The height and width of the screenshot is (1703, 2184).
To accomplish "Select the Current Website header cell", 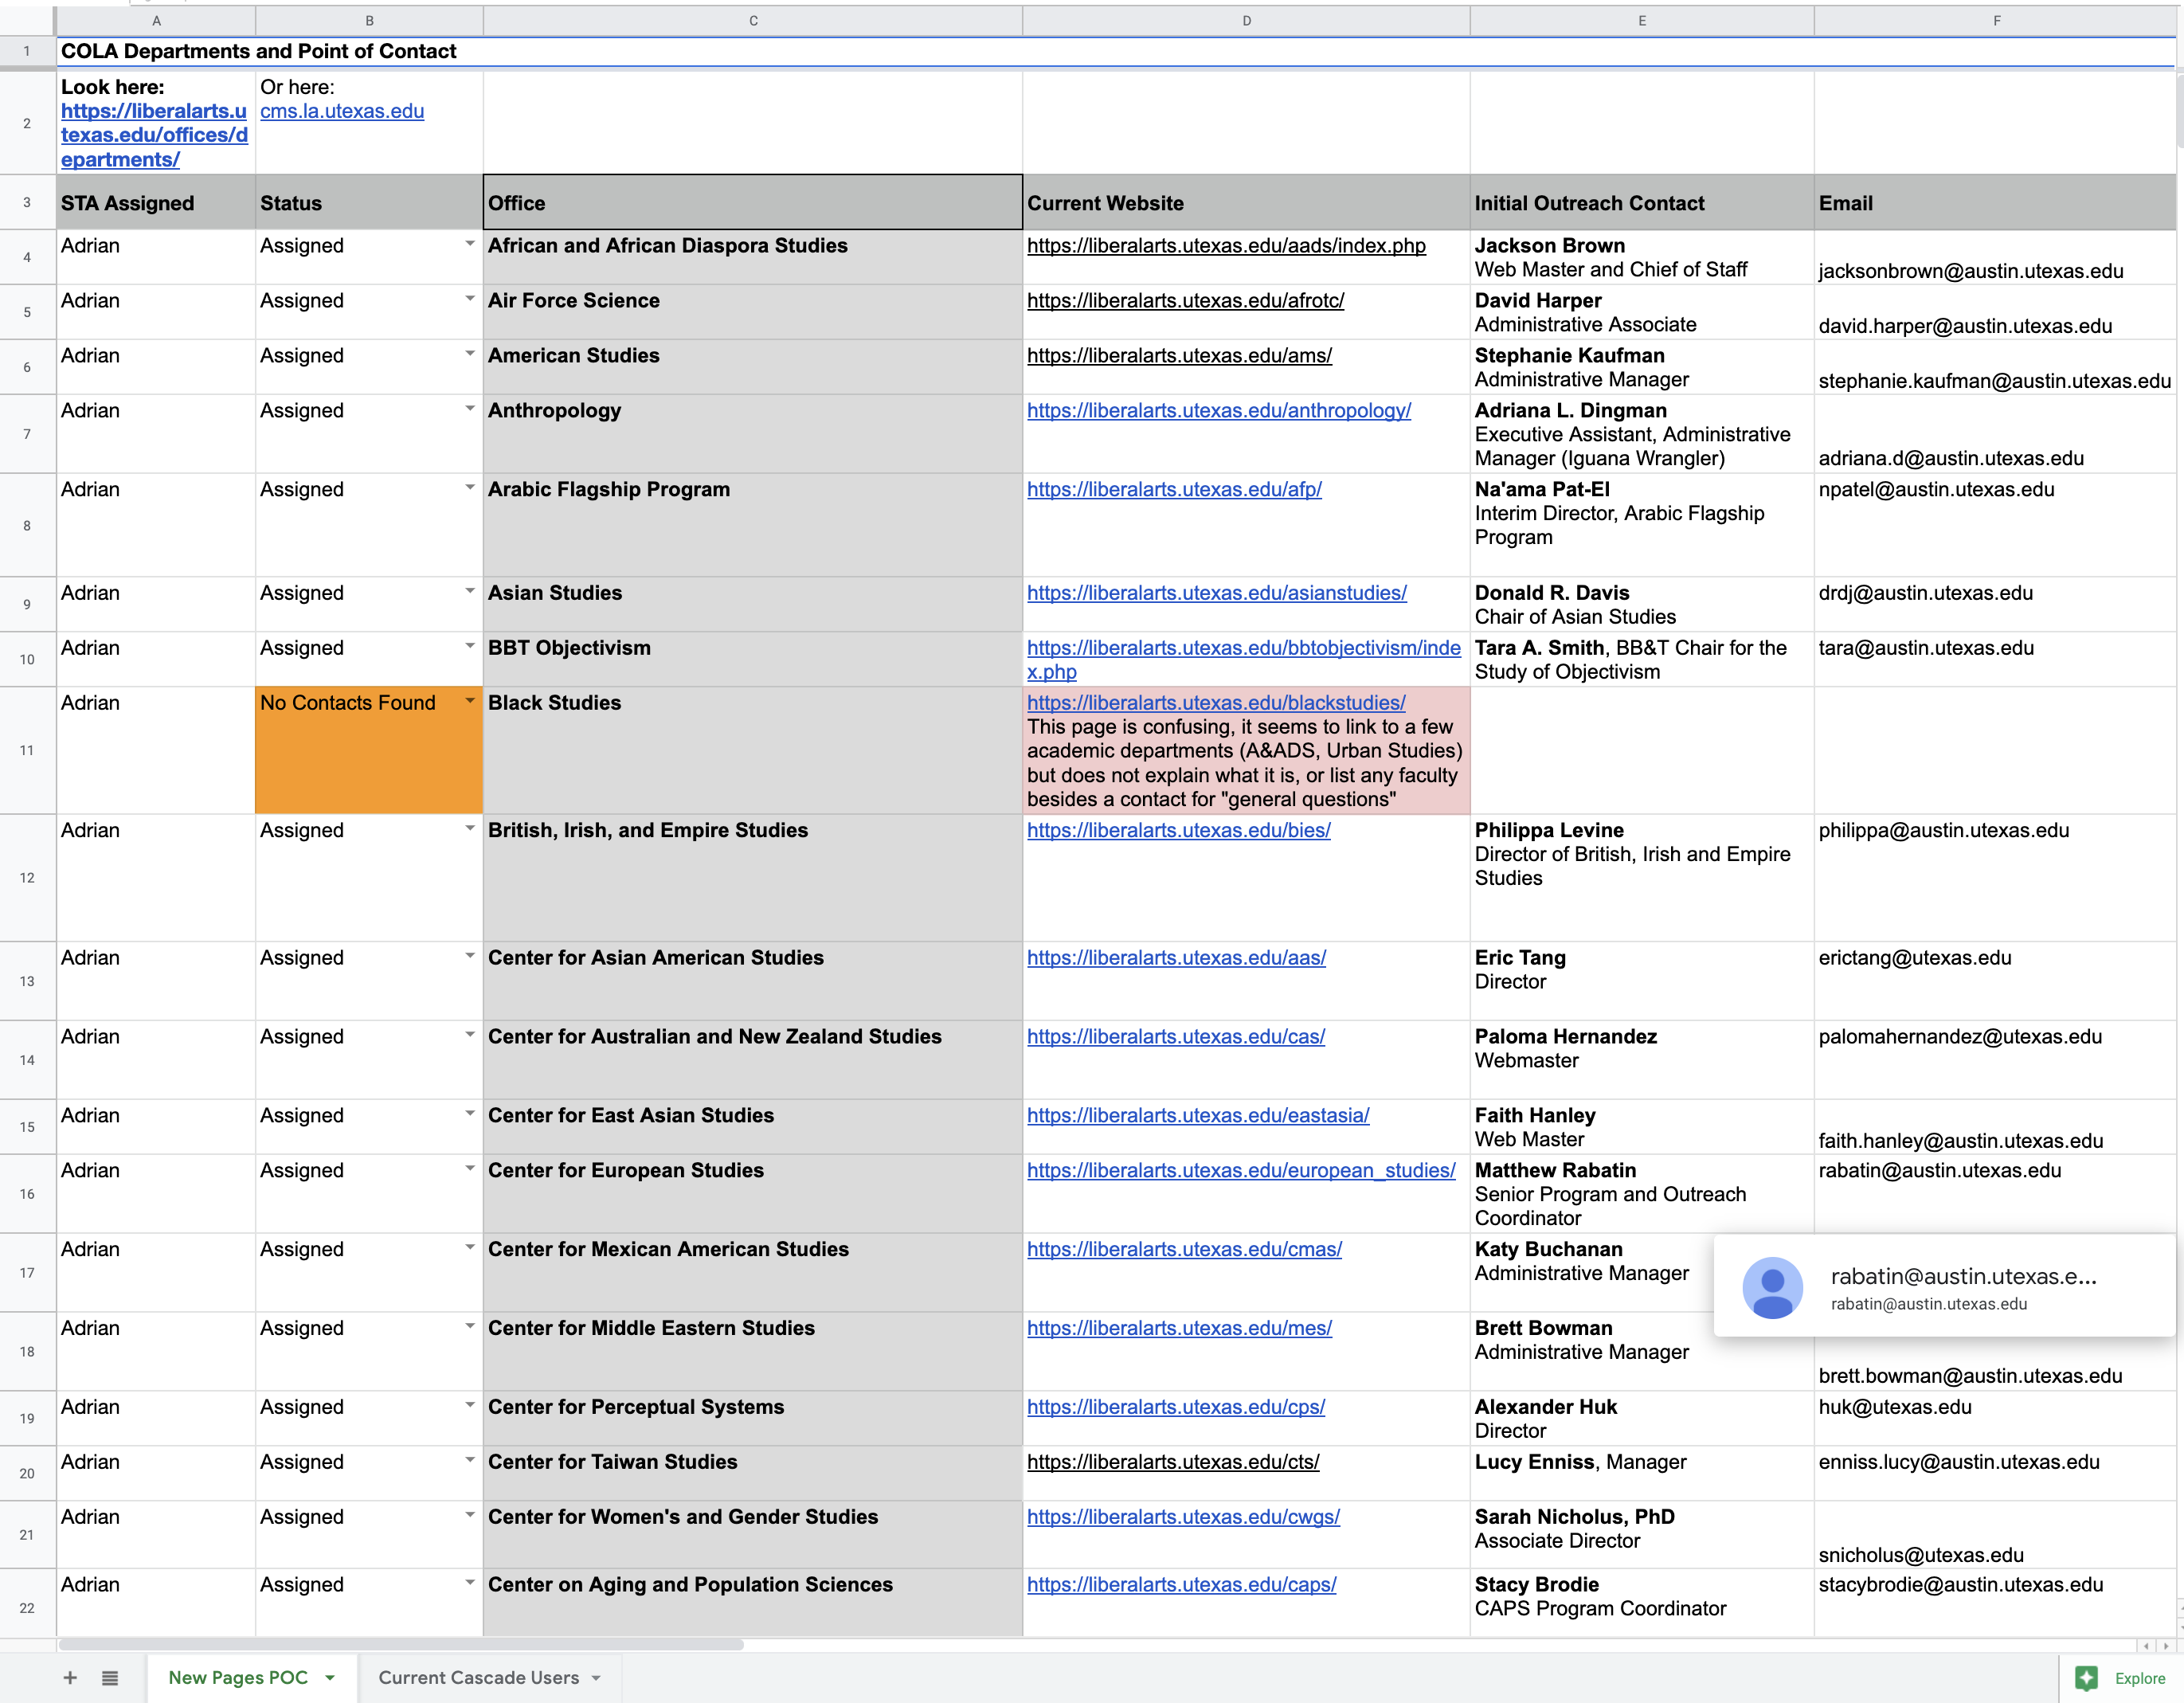I will 1246,202.
